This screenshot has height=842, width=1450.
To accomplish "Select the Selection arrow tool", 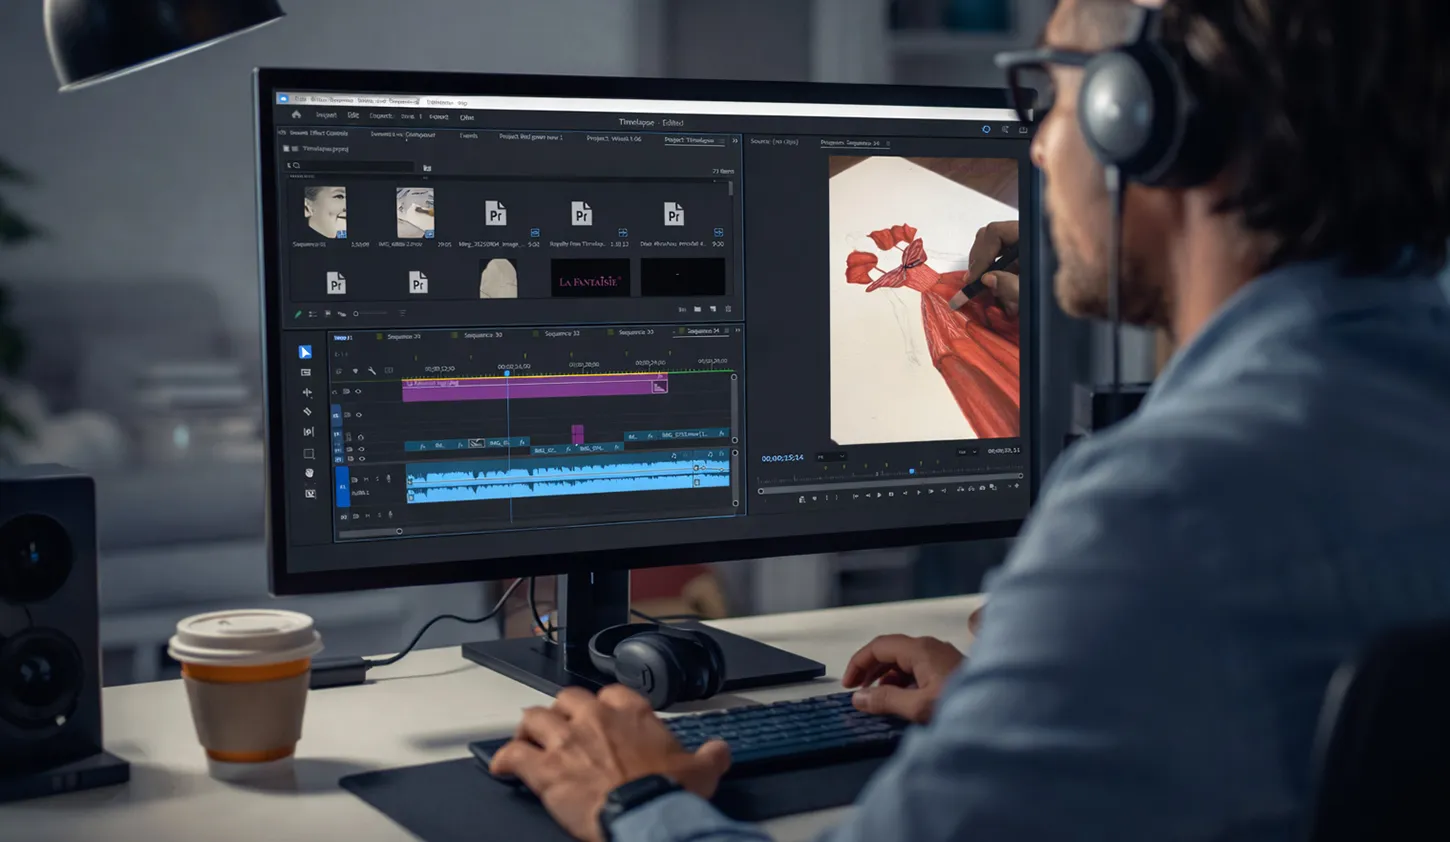I will 306,352.
